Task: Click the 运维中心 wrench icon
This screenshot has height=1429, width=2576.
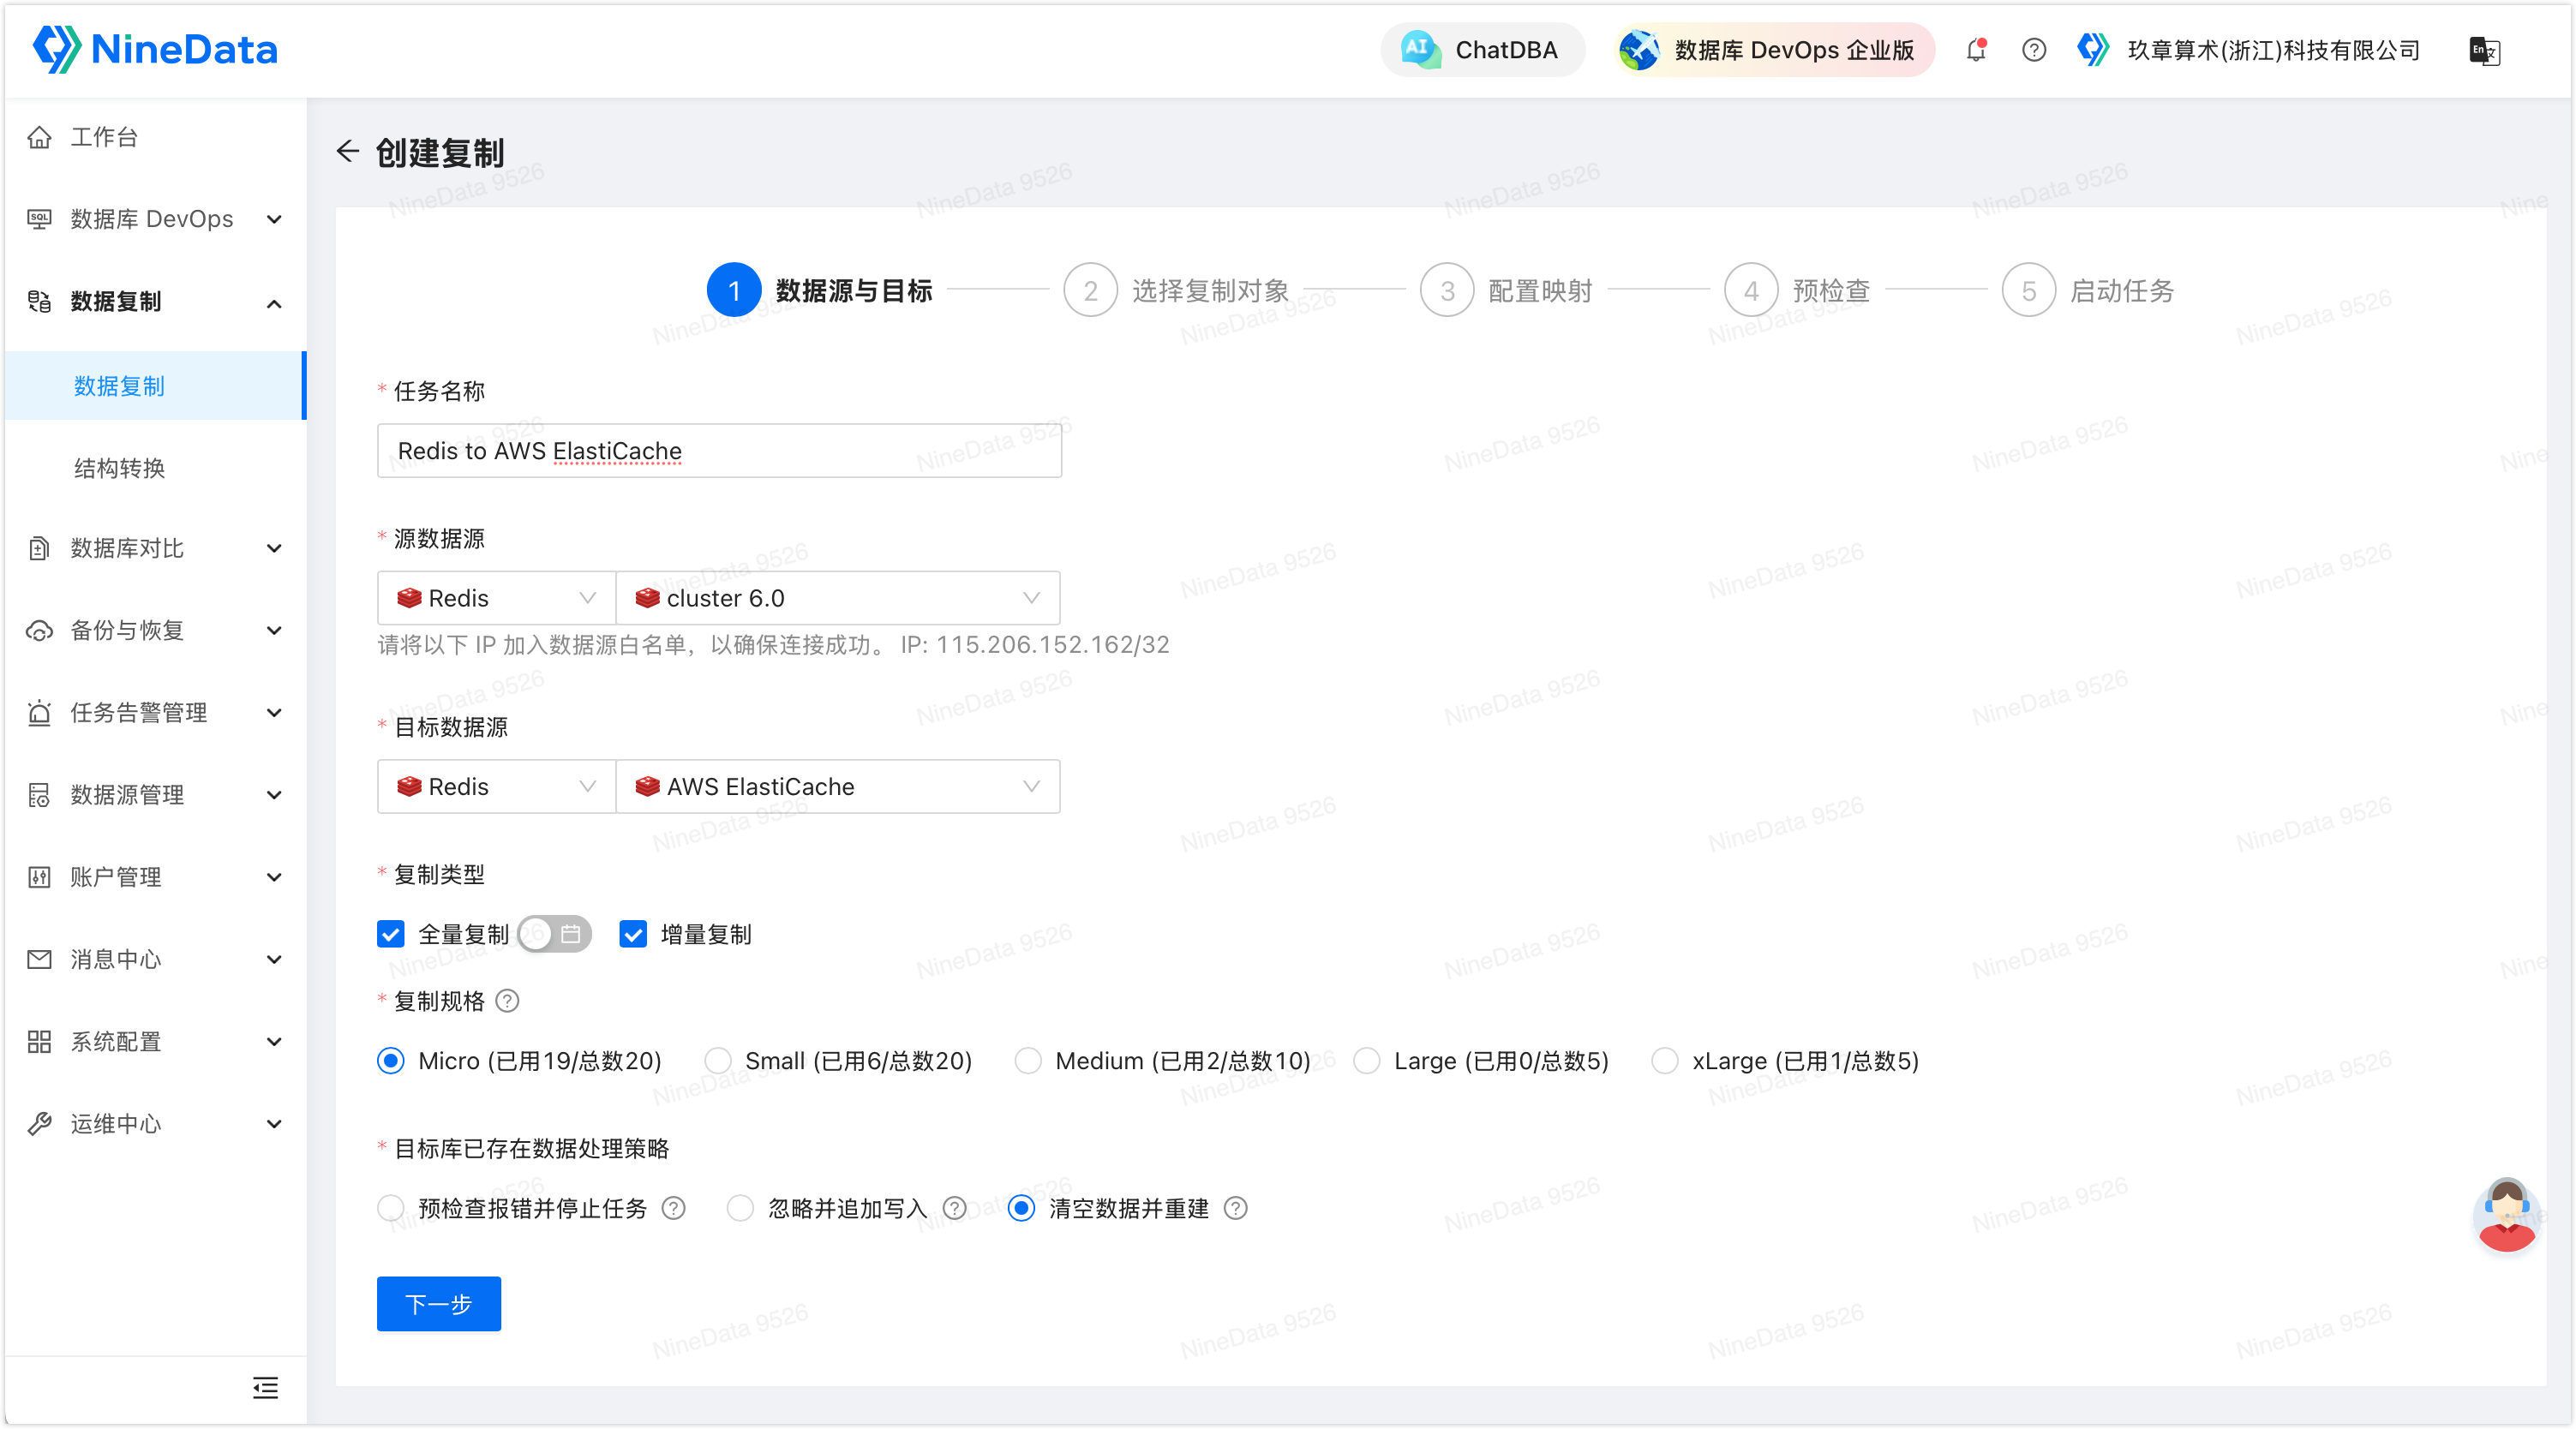Action: coord(39,1123)
